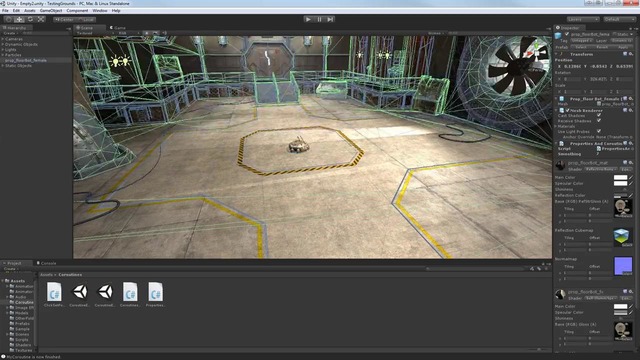The width and height of the screenshot is (640, 360).
Task: Click the prefab Apply button
Action: pos(624,47)
